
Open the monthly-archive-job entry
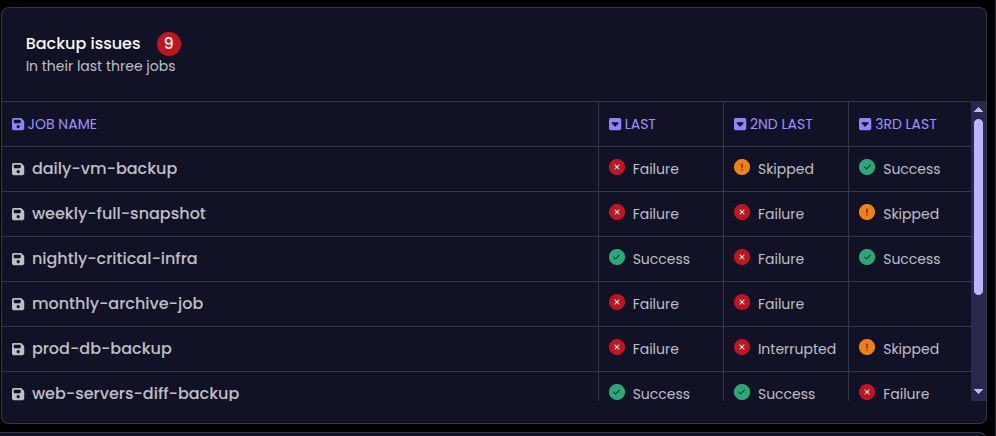118,304
